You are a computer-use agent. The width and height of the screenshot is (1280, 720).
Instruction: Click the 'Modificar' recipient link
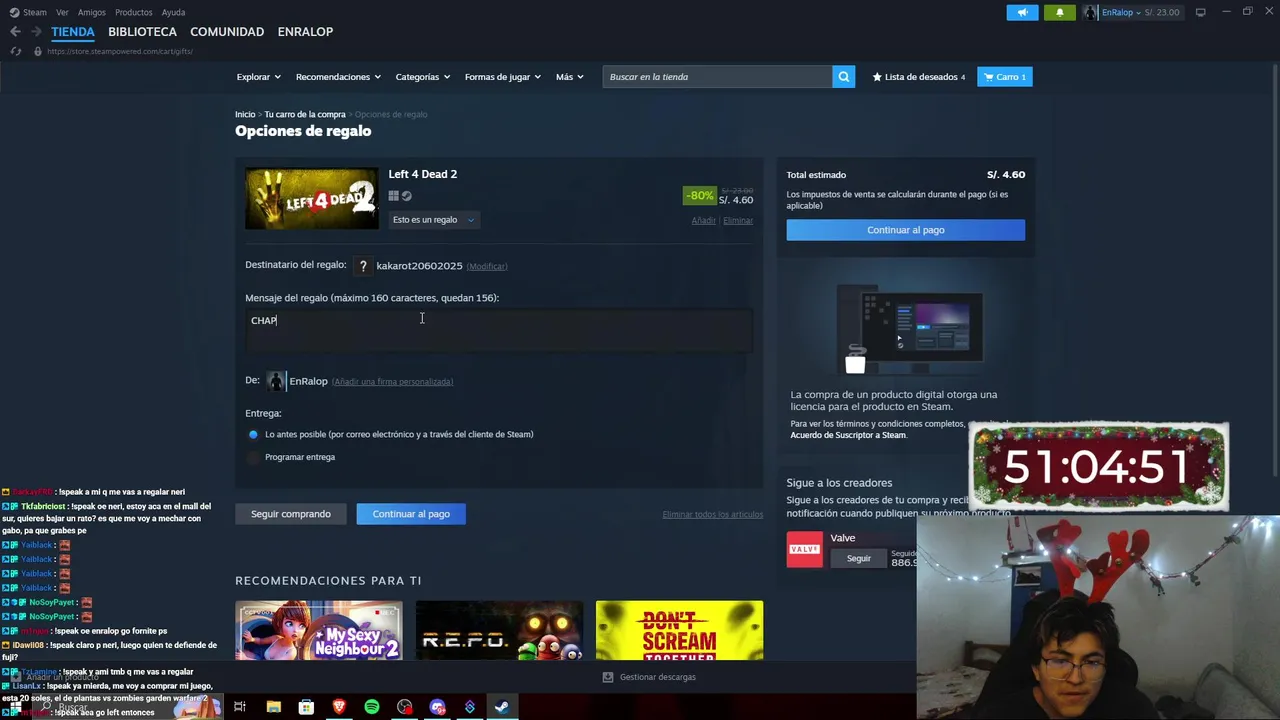[x=487, y=266]
